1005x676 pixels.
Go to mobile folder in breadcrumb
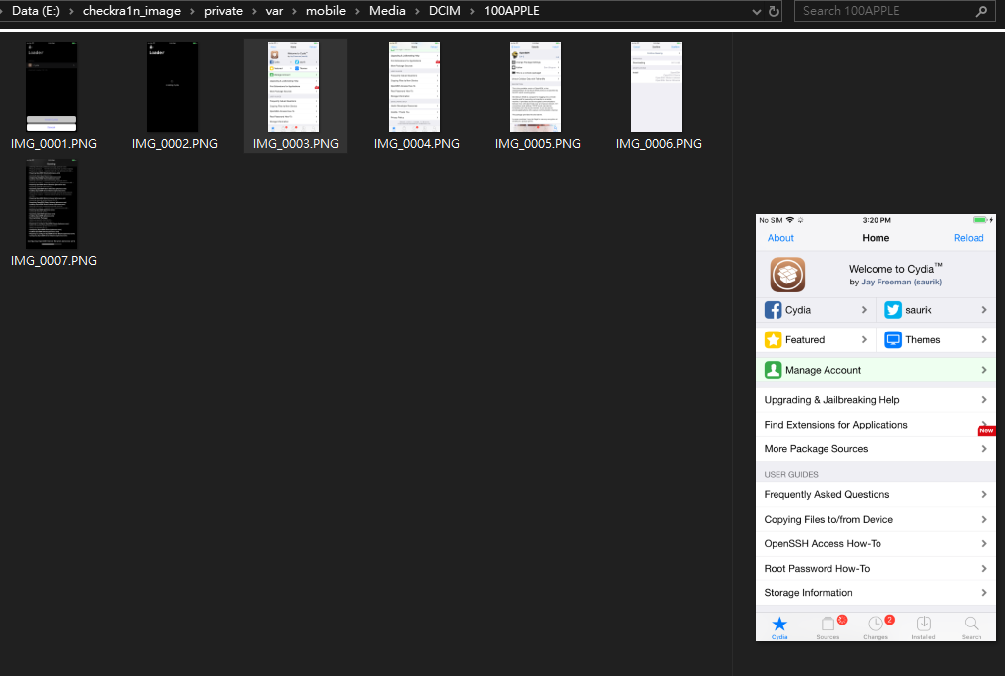pos(326,11)
